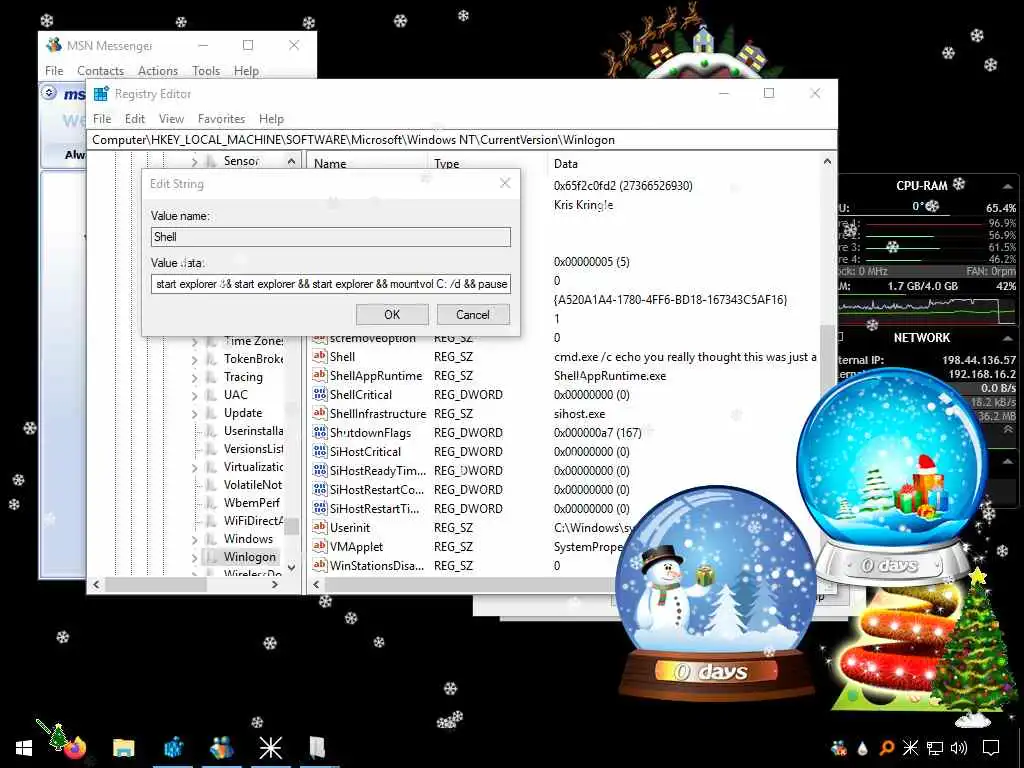
Task: Open the network tray icon
Action: [x=935, y=748]
